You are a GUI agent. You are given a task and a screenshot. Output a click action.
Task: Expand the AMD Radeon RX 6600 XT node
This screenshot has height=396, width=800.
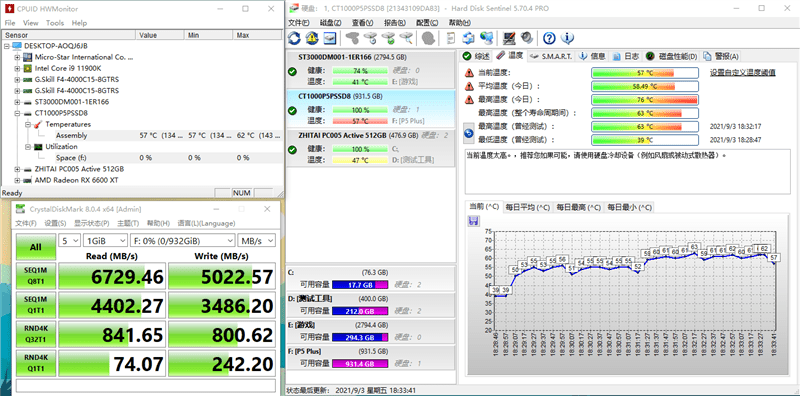17,180
